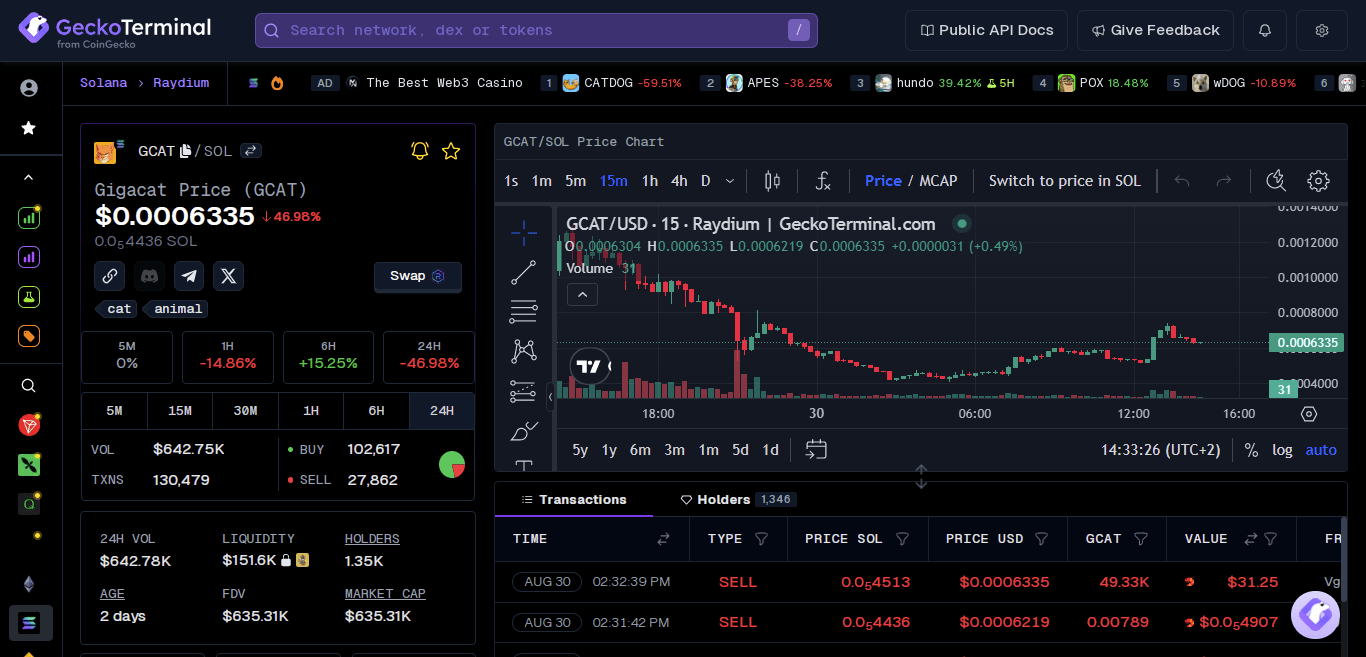The height and width of the screenshot is (657, 1366).
Task: Open the token's X profile
Action: [229, 276]
